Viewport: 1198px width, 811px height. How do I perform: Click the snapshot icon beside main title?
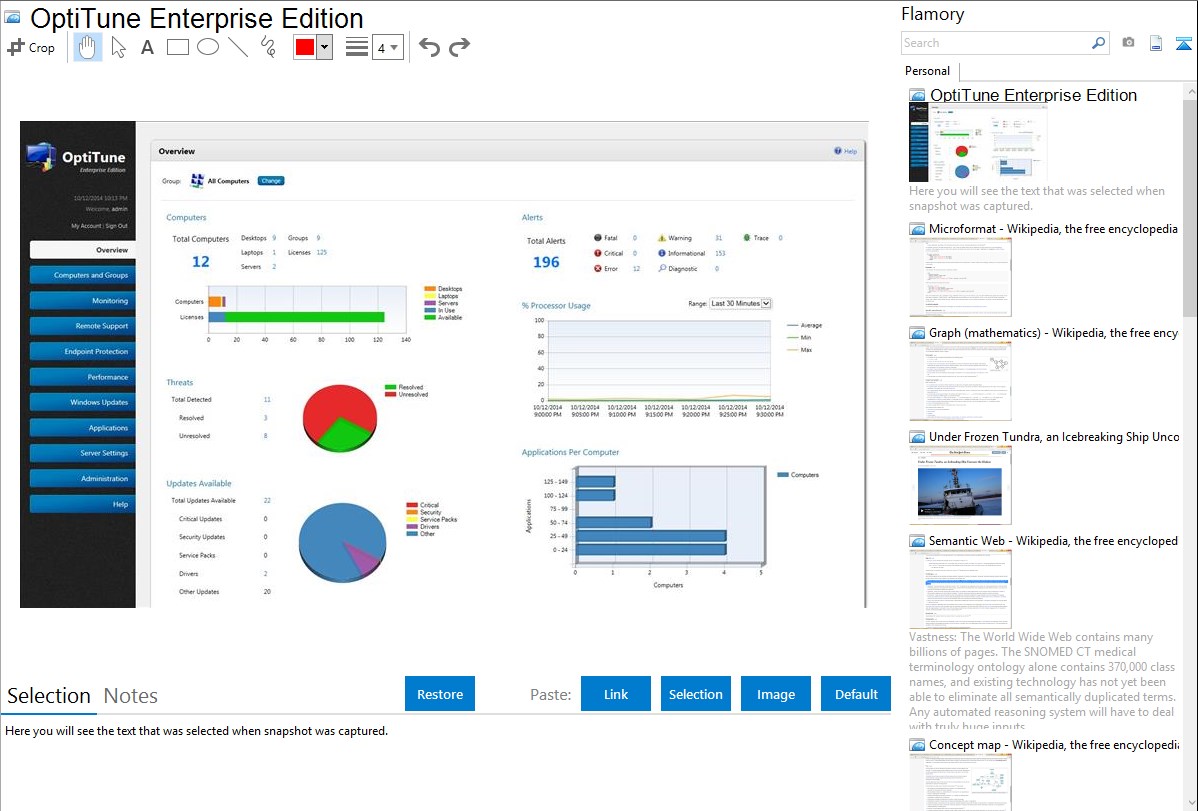pos(12,18)
